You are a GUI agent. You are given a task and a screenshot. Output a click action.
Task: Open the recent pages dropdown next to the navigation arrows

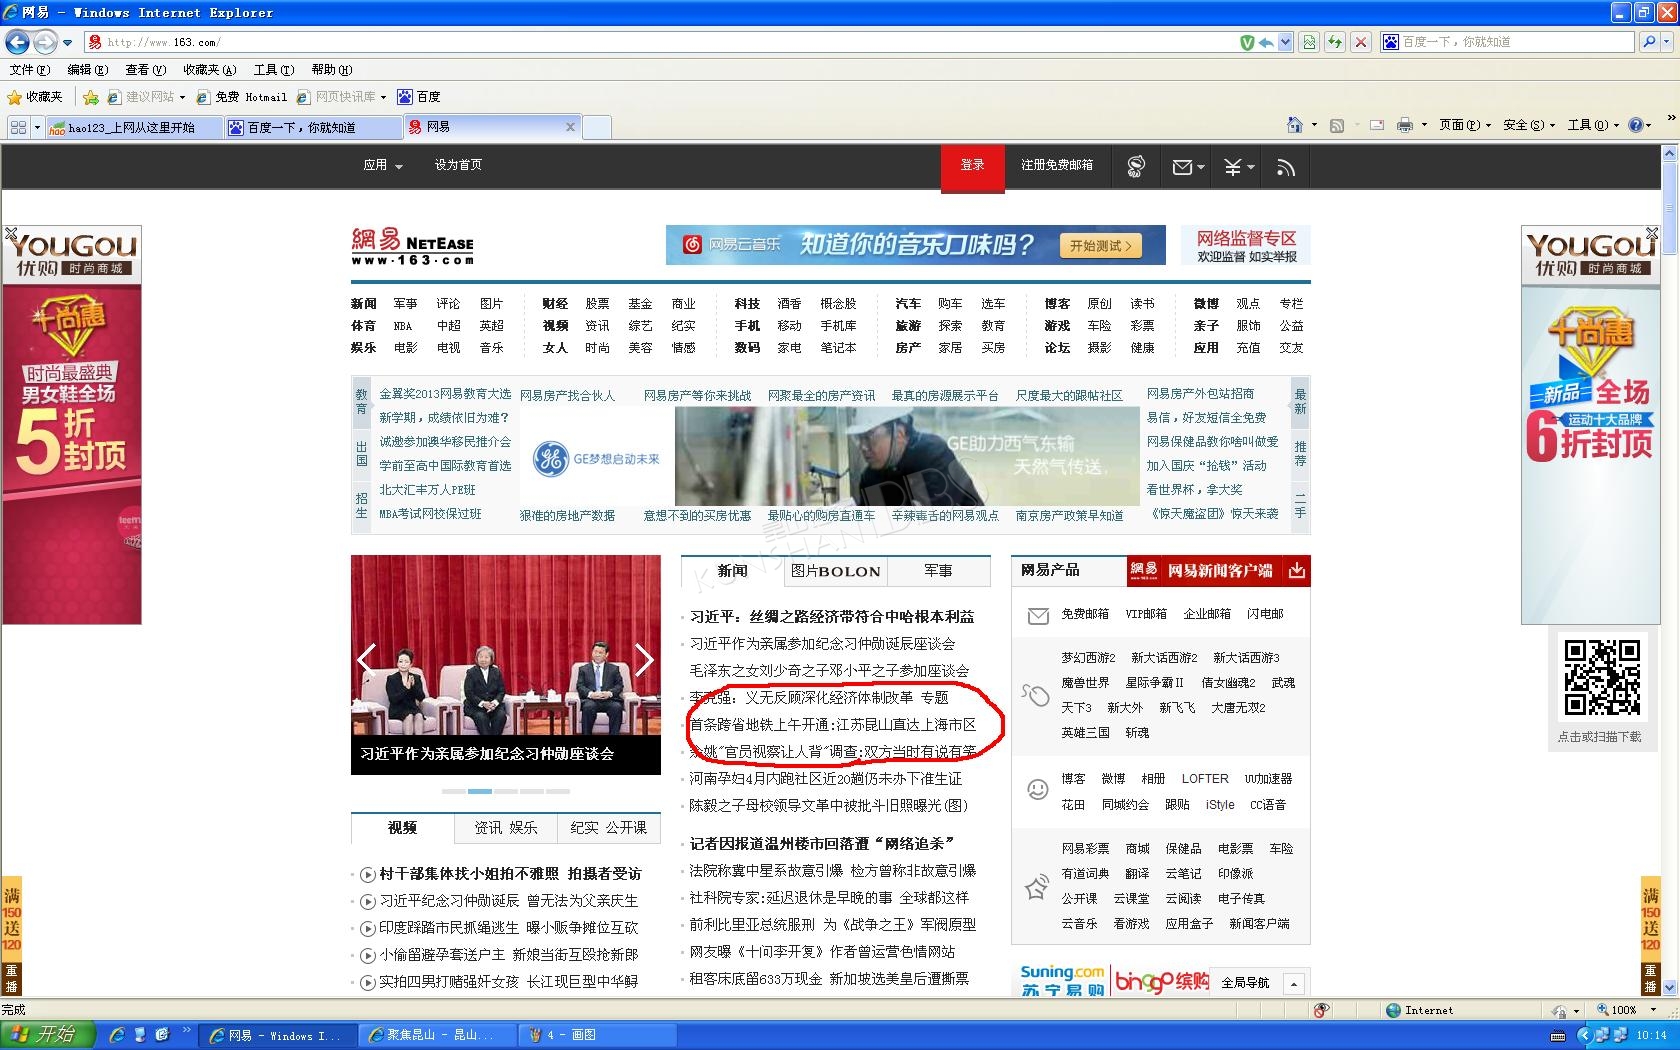[x=67, y=42]
